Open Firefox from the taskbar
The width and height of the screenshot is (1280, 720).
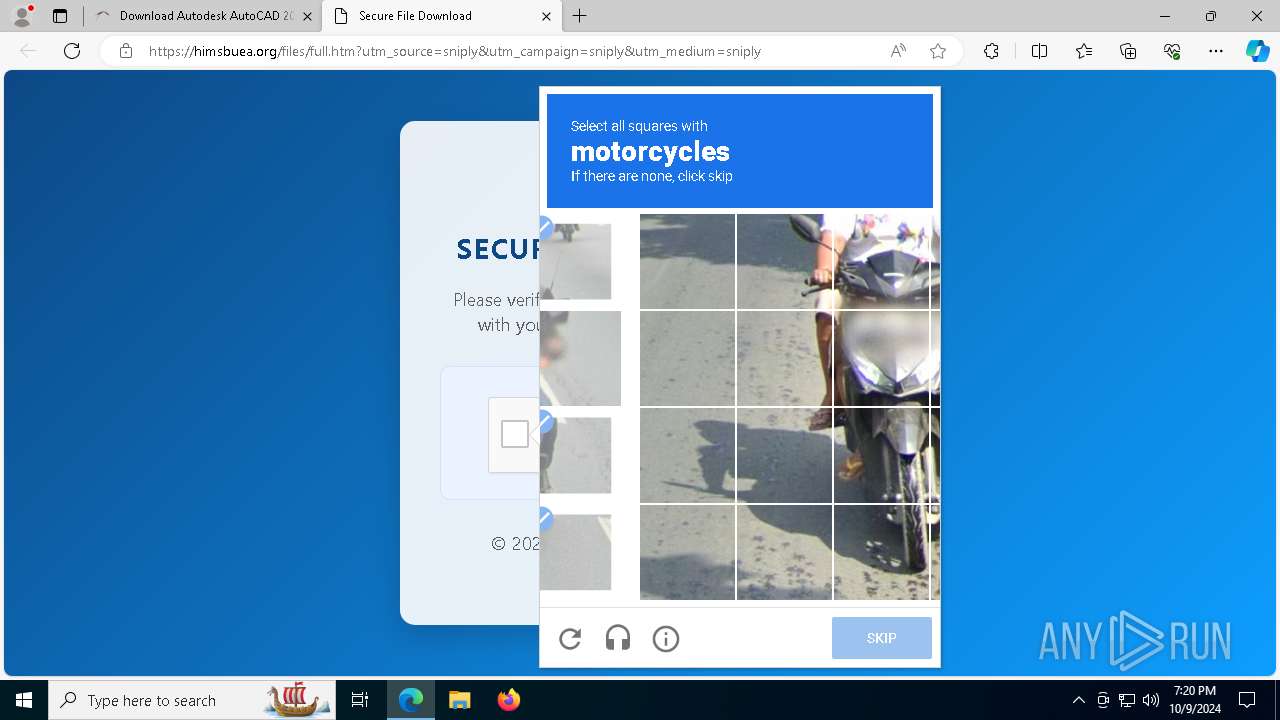click(x=508, y=700)
